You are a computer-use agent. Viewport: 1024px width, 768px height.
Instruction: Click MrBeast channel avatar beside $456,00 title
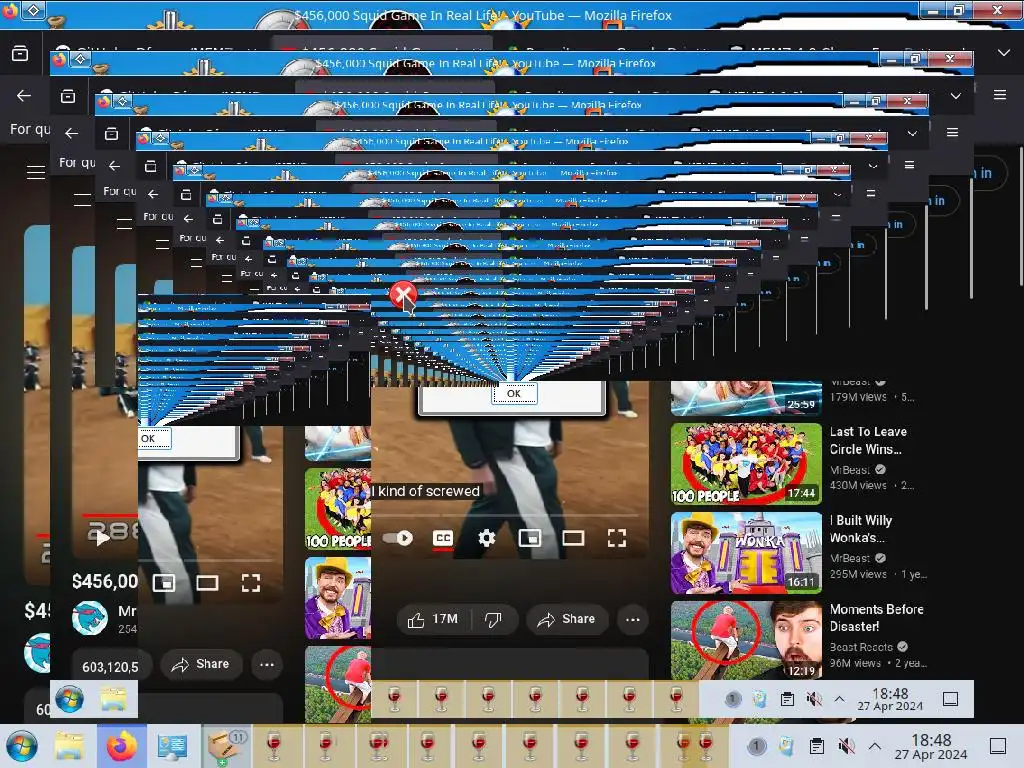pos(89,618)
